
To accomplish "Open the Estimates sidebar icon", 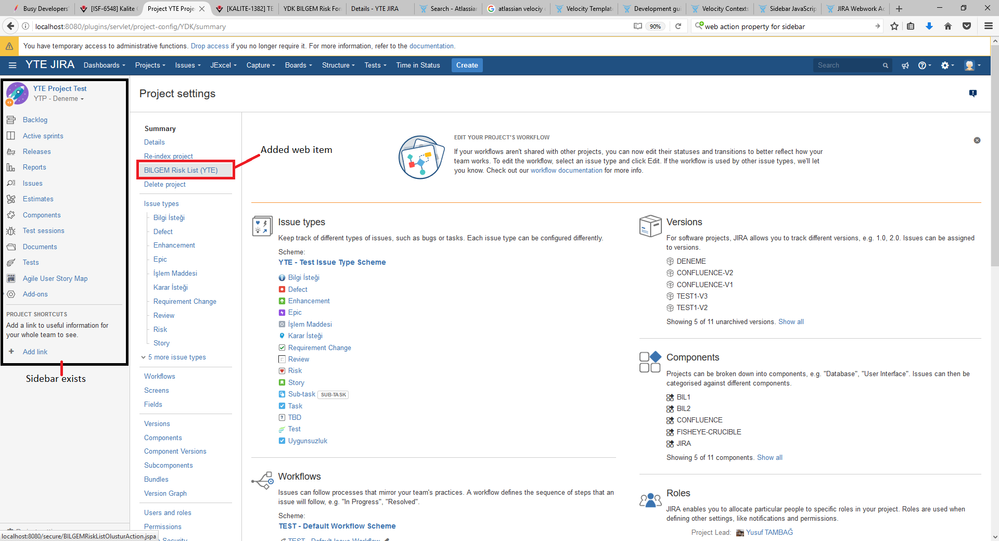I will 11,199.
